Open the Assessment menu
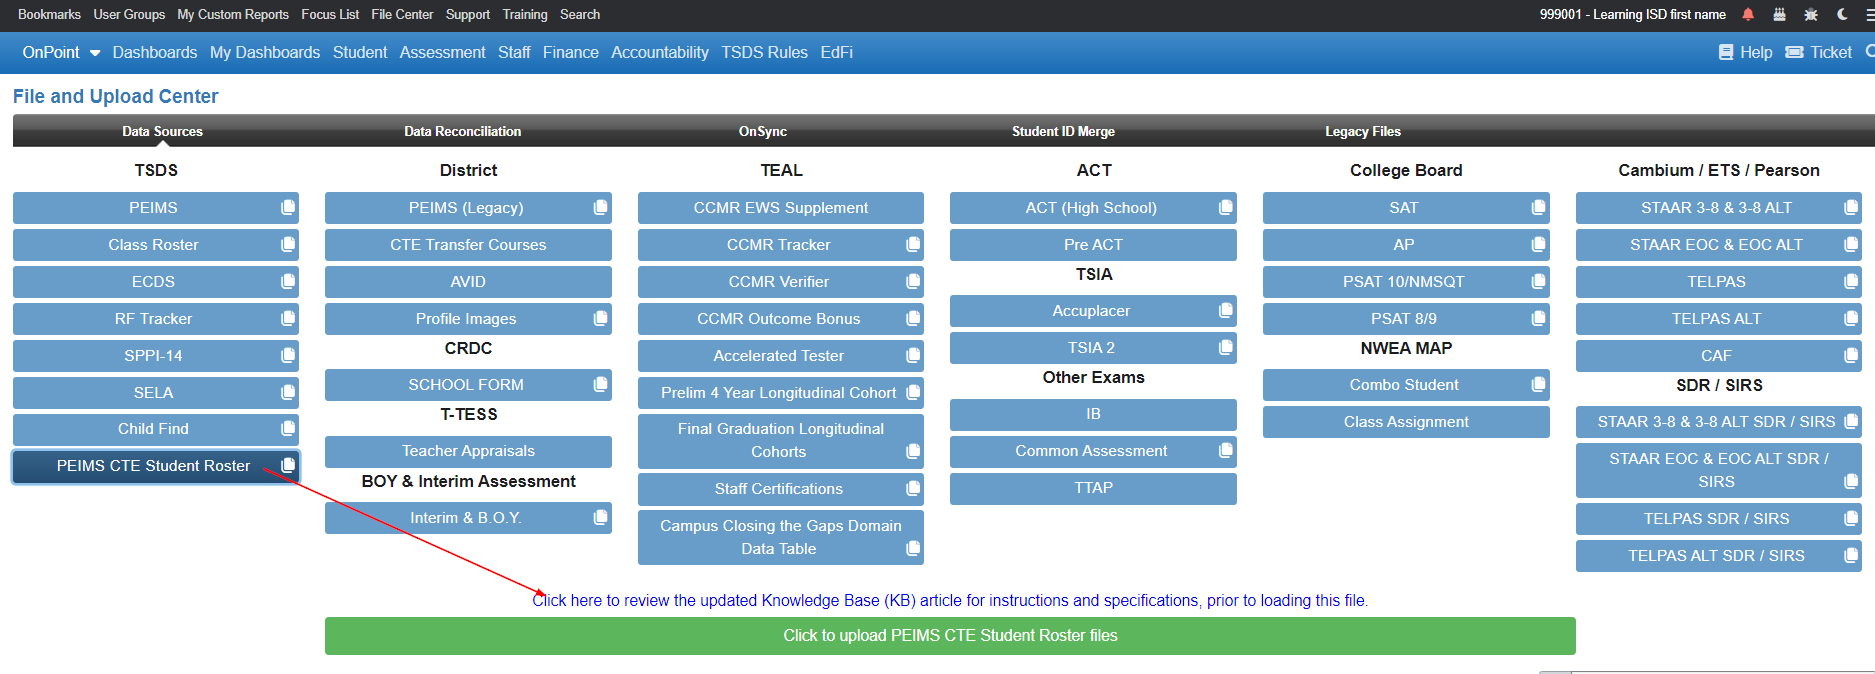The height and width of the screenshot is (674, 1875). (x=442, y=52)
